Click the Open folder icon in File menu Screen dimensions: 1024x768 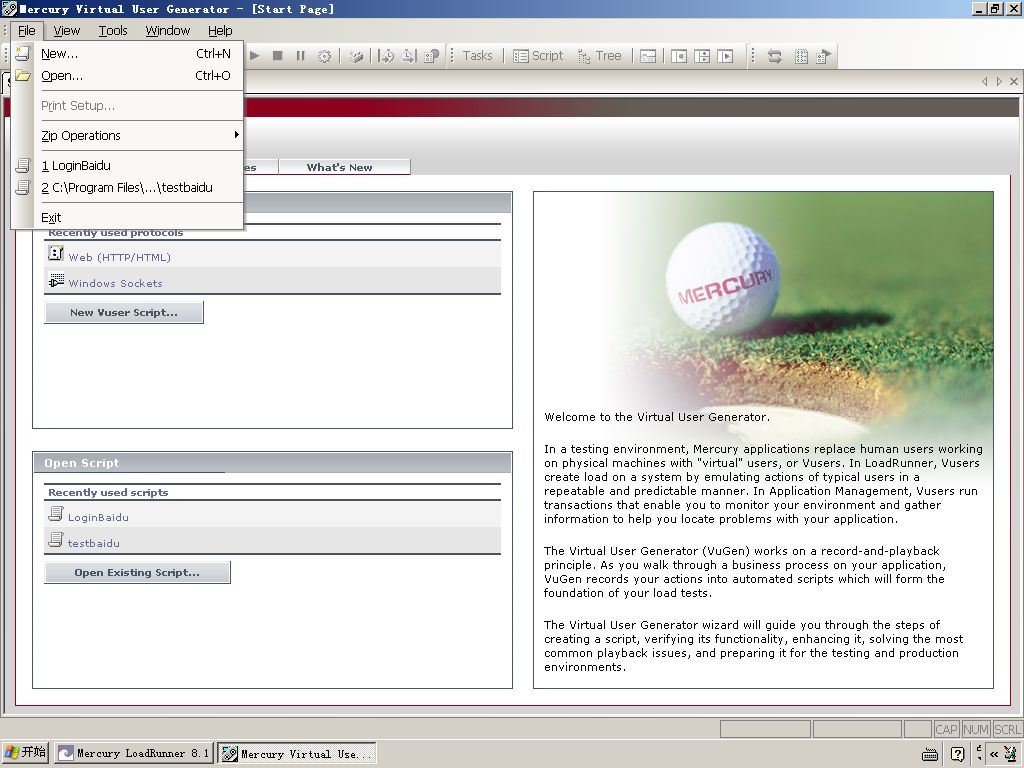23,76
